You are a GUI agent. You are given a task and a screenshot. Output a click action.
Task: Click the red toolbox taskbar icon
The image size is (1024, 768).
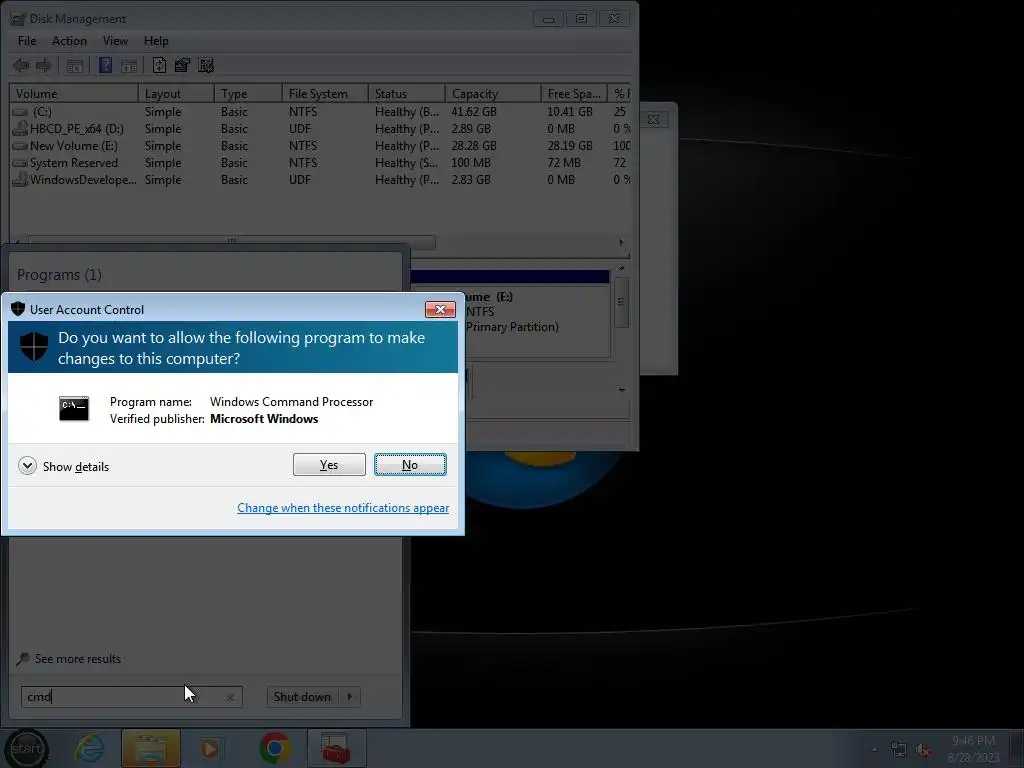pos(336,748)
